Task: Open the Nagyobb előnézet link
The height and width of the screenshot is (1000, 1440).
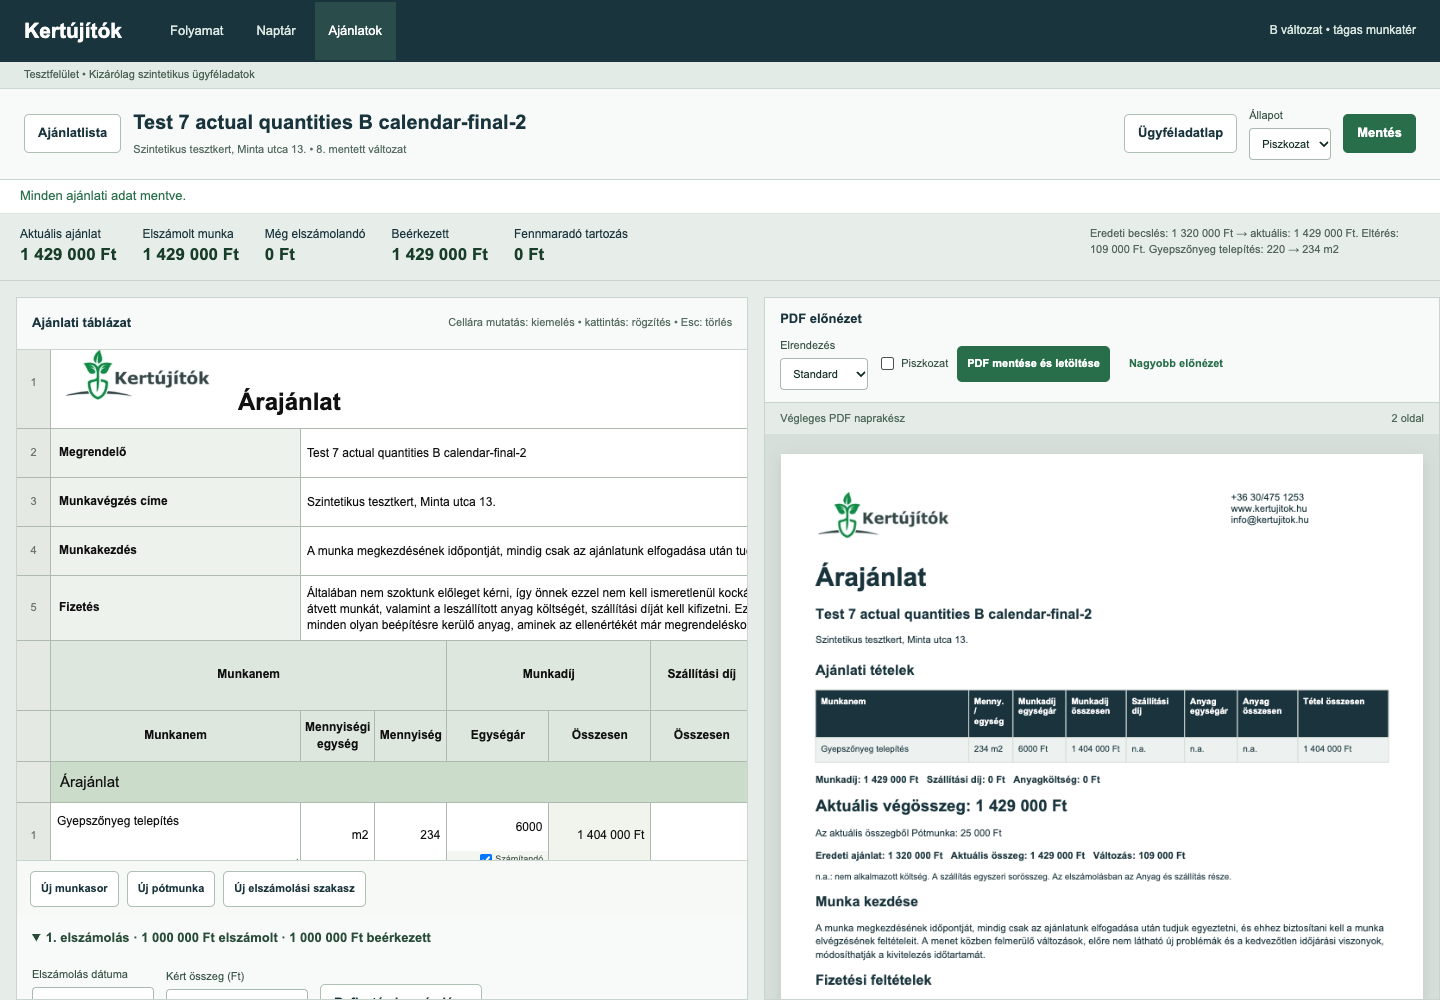Action: [1176, 364]
